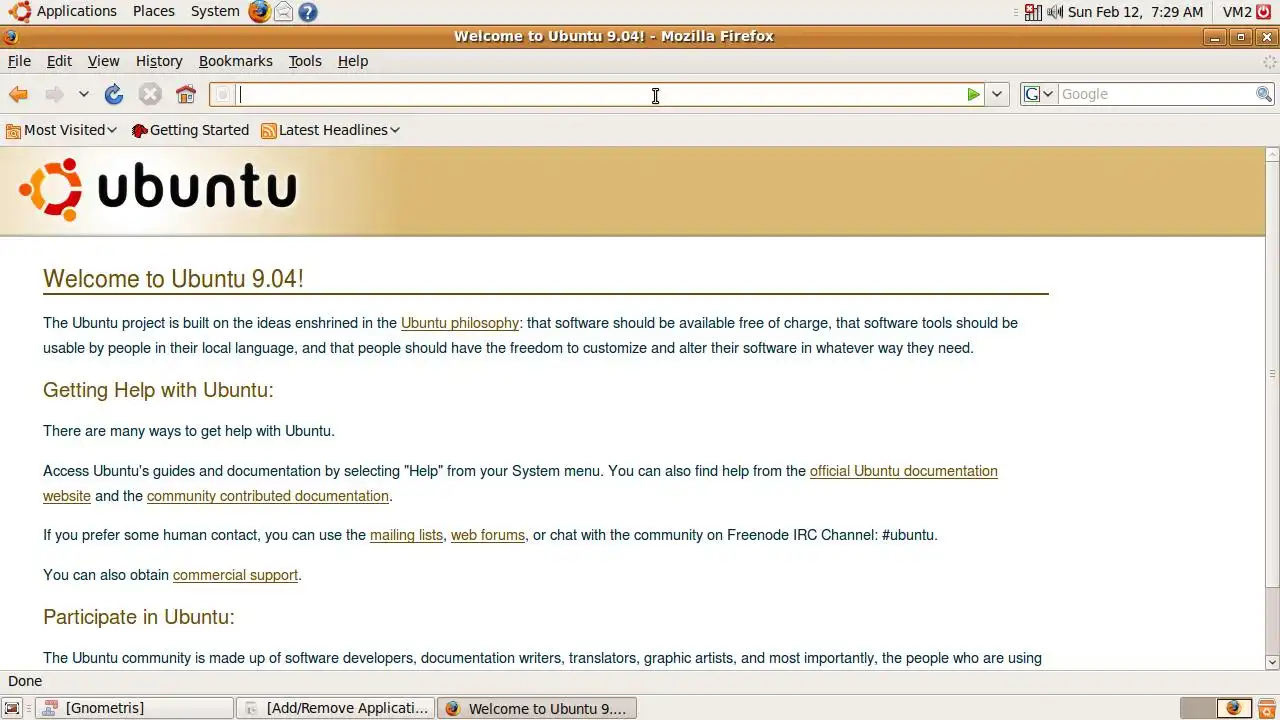Click the network status tray icon
The image size is (1280, 720).
1033,12
